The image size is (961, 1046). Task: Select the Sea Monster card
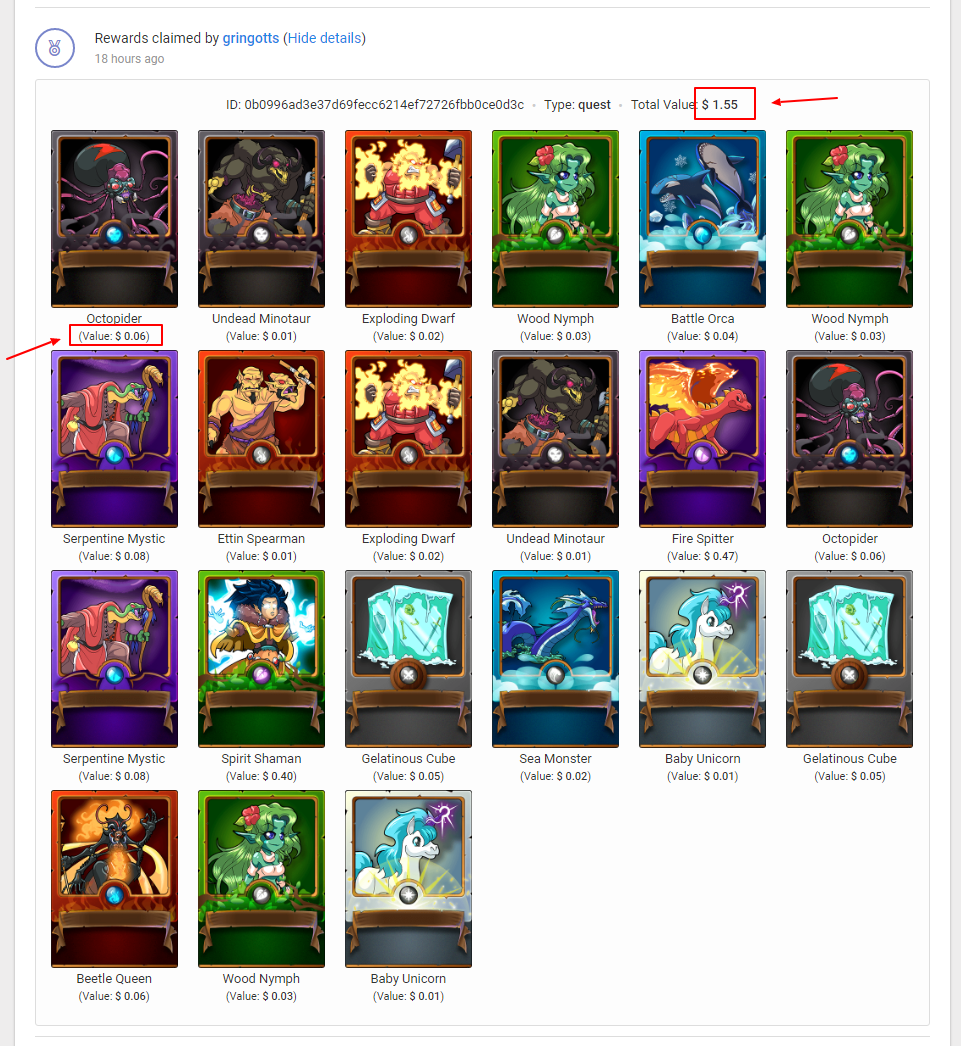pos(556,659)
